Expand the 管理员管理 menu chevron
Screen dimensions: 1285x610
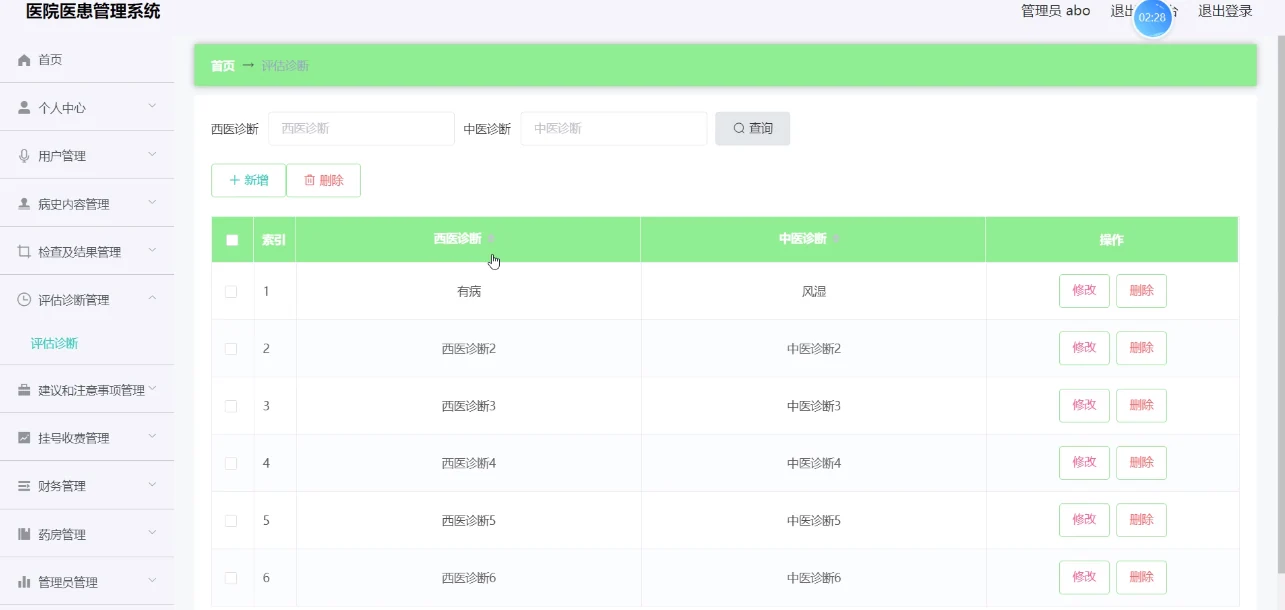pyautogui.click(x=152, y=580)
